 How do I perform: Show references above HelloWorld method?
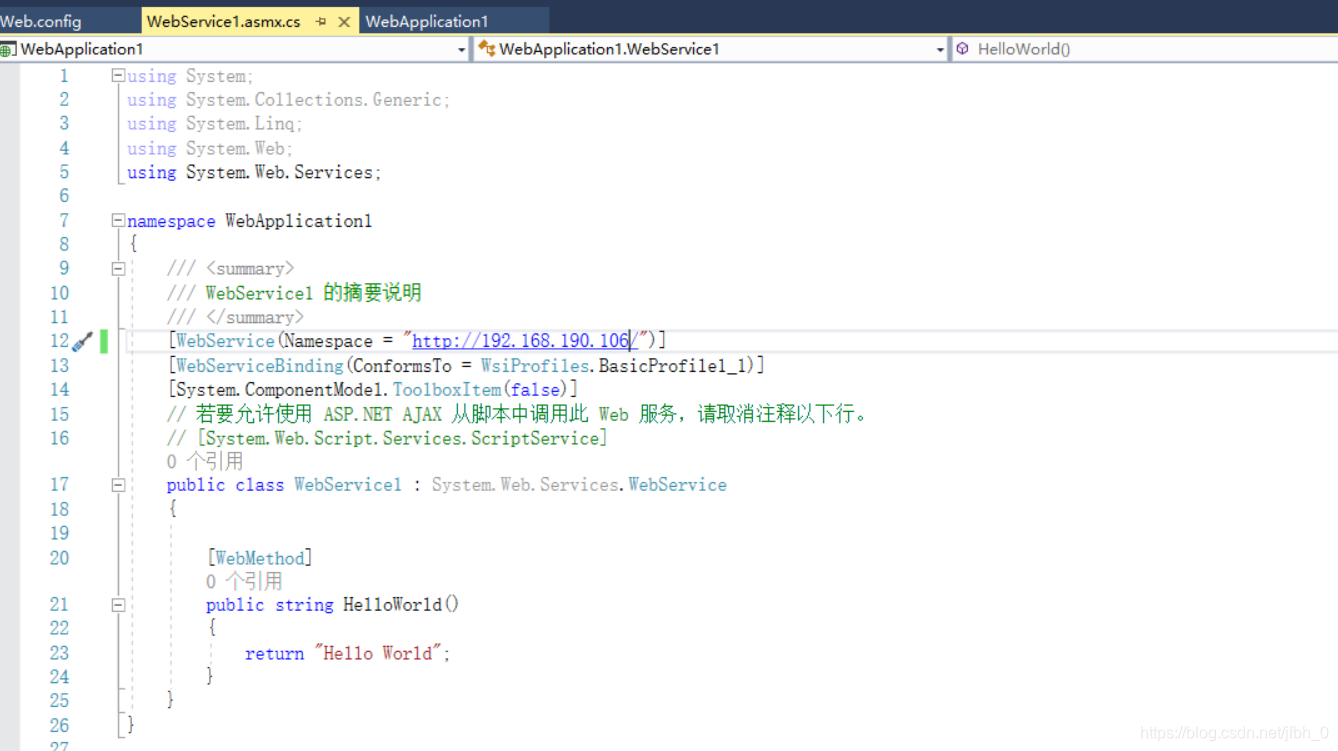244,581
